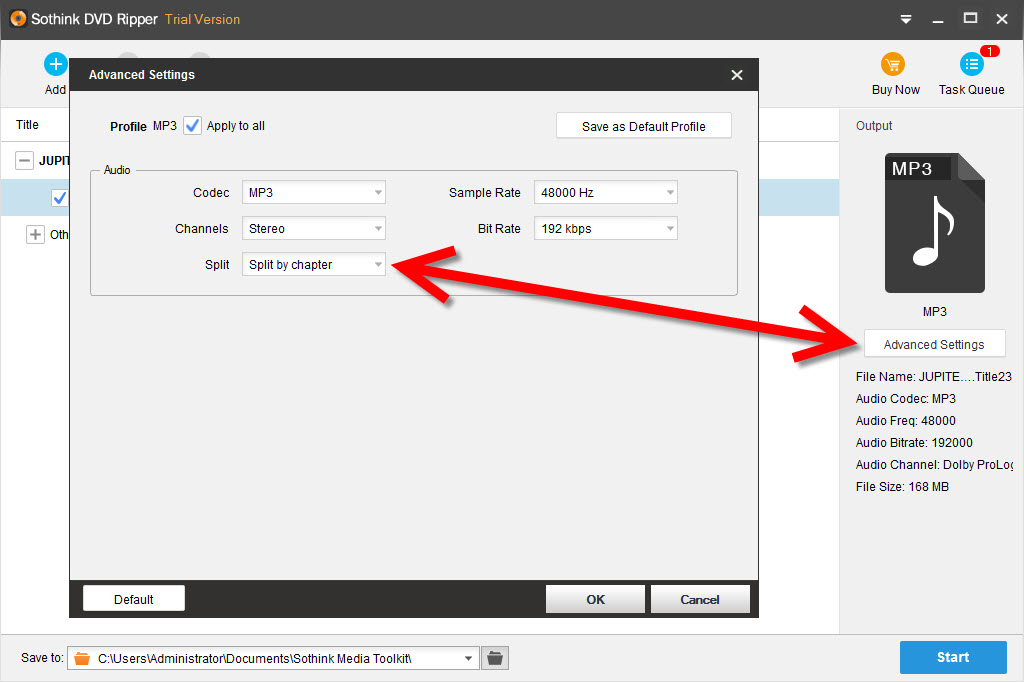1024x682 pixels.
Task: Click the blue Start button
Action: [x=953, y=657]
